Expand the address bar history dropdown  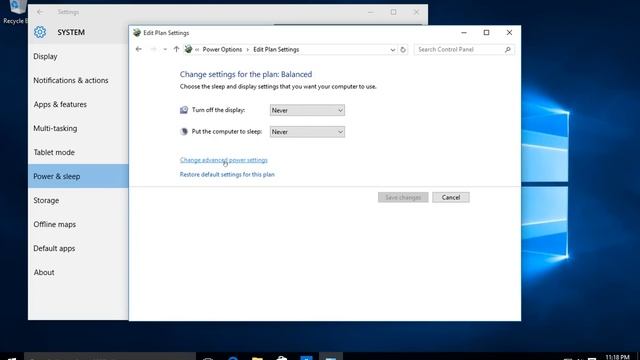coord(393,50)
